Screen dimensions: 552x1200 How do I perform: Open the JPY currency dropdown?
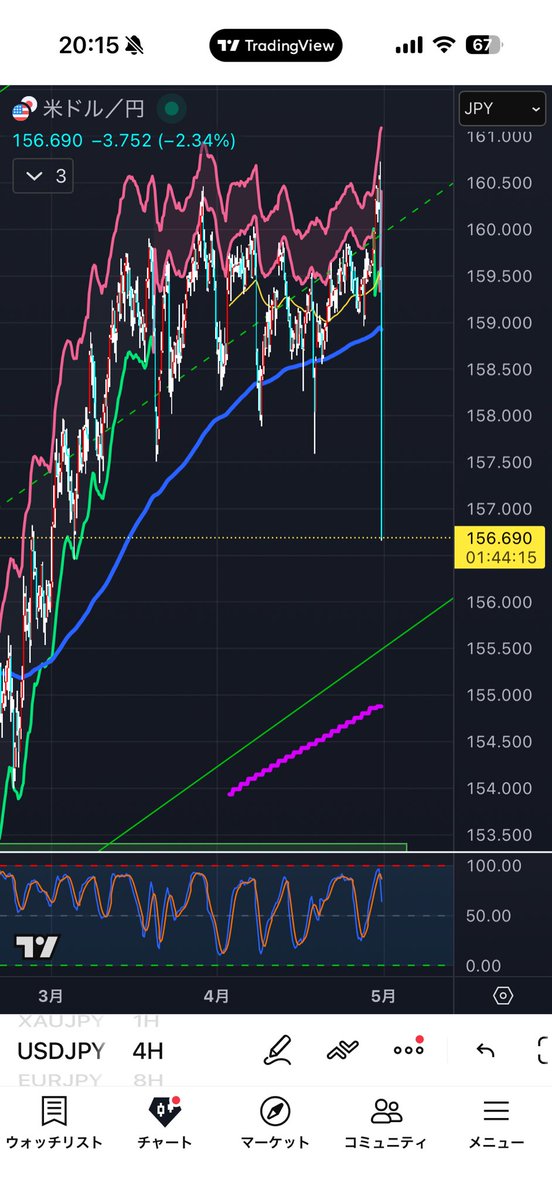coord(501,109)
